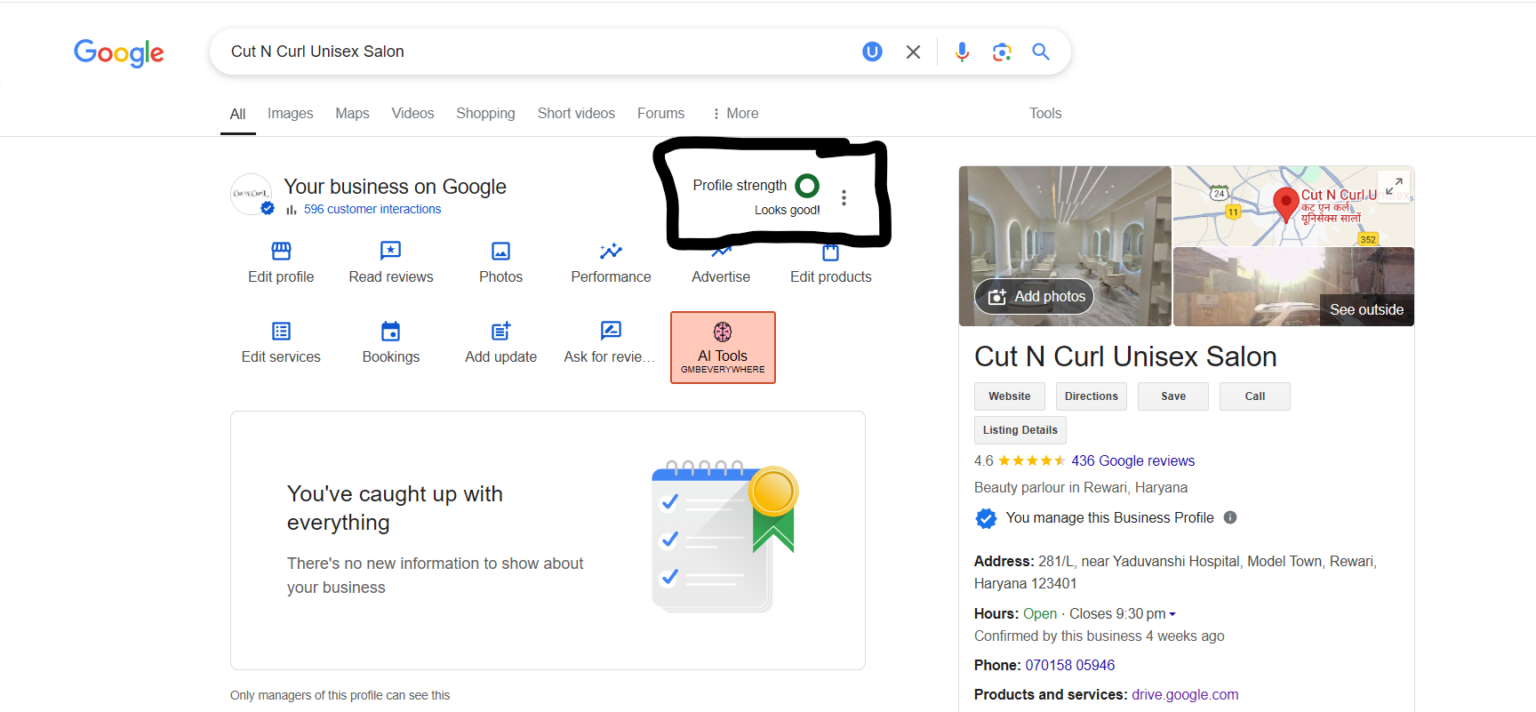The height and width of the screenshot is (712, 1536).
Task: Click Only managers of this profile text
Action: click(x=340, y=695)
